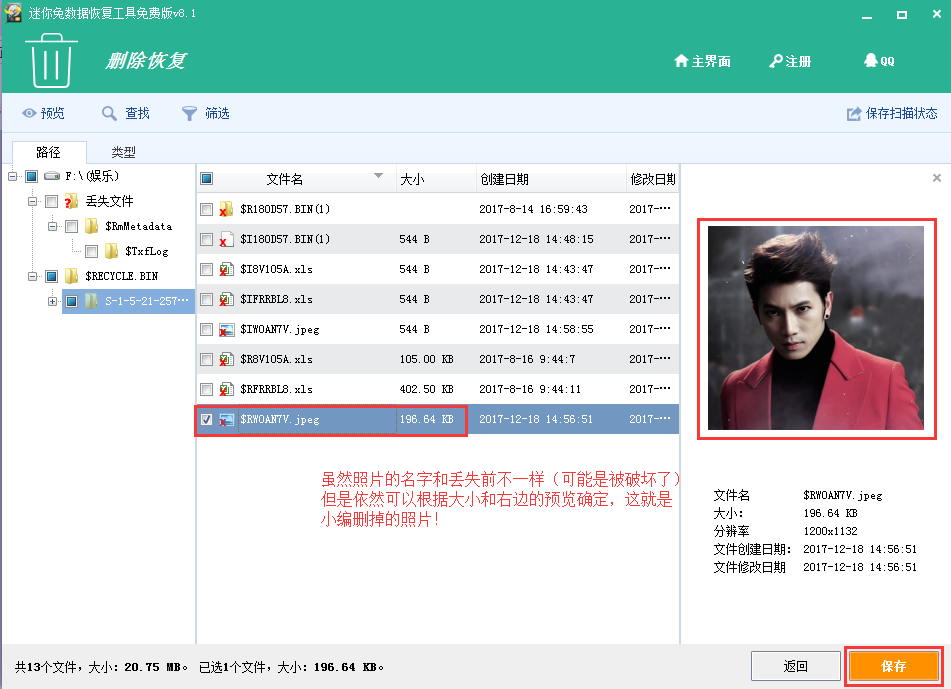The image size is (951, 689).
Task: Click the save scan status icon
Action: click(854, 113)
